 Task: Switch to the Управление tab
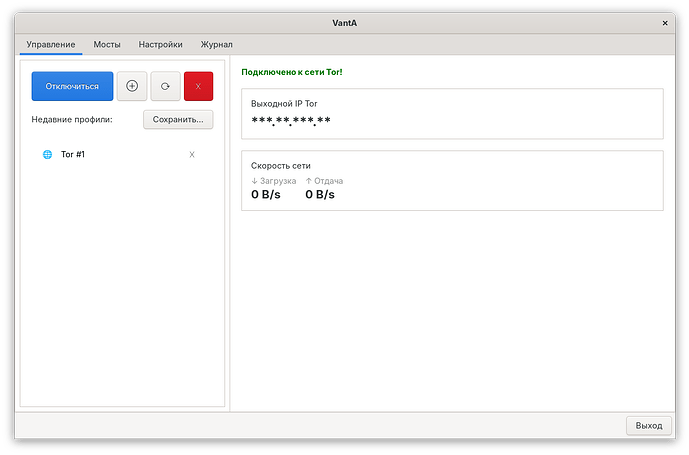[x=51, y=44]
